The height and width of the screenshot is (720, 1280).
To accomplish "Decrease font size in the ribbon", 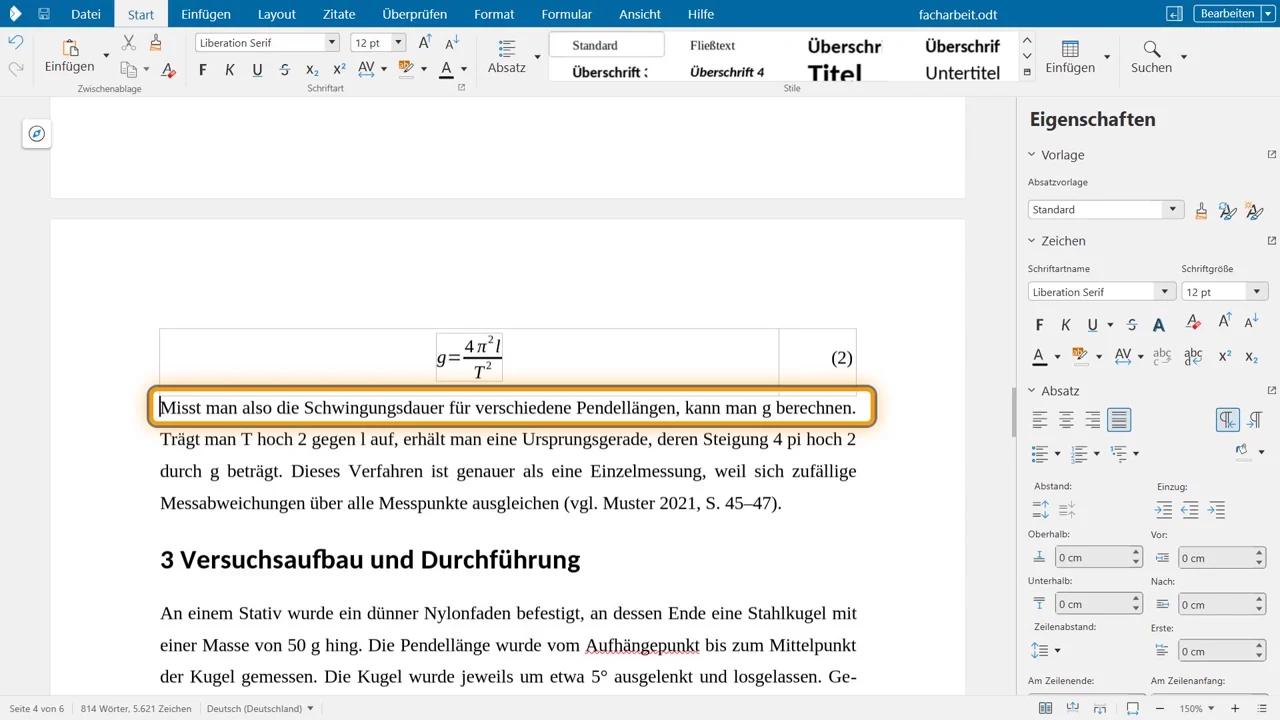I will point(452,42).
